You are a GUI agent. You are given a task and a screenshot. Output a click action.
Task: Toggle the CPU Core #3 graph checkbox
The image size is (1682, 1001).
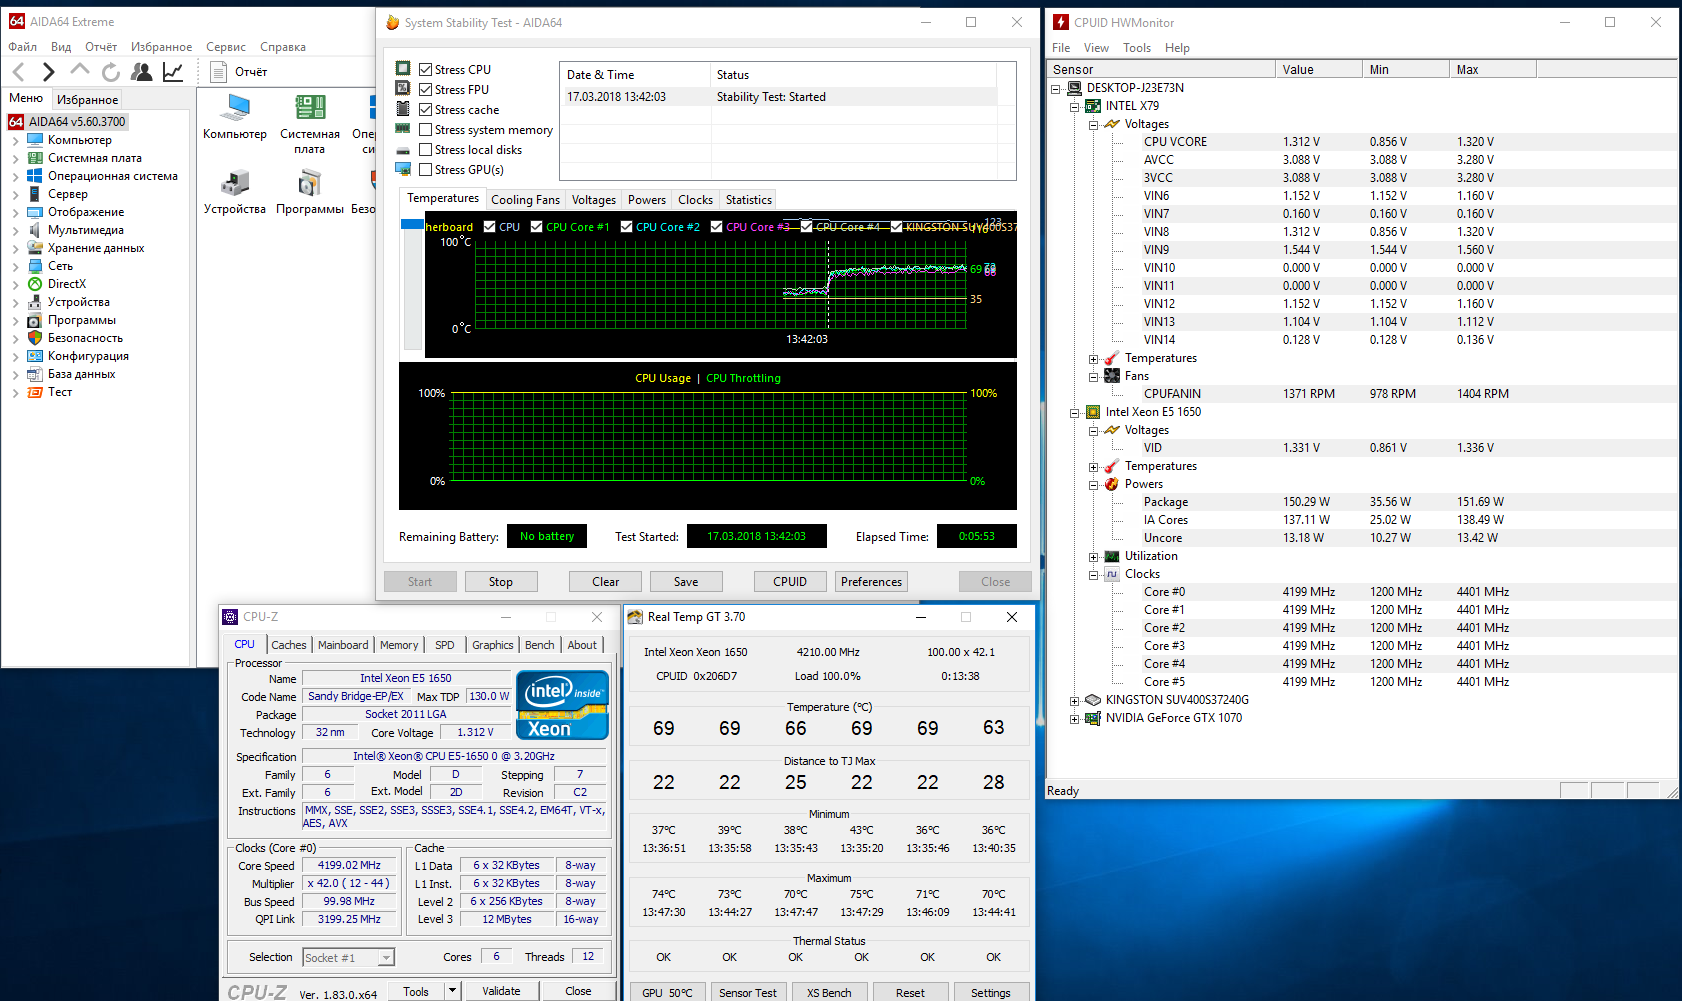pyautogui.click(x=717, y=227)
